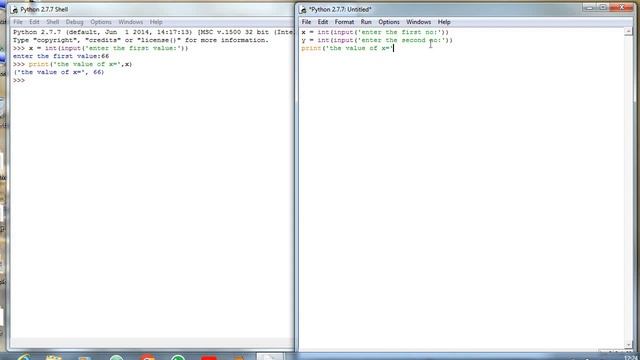Open Options menu in Untitled editor window
Screen dimensions: 640x360
tap(389, 22)
